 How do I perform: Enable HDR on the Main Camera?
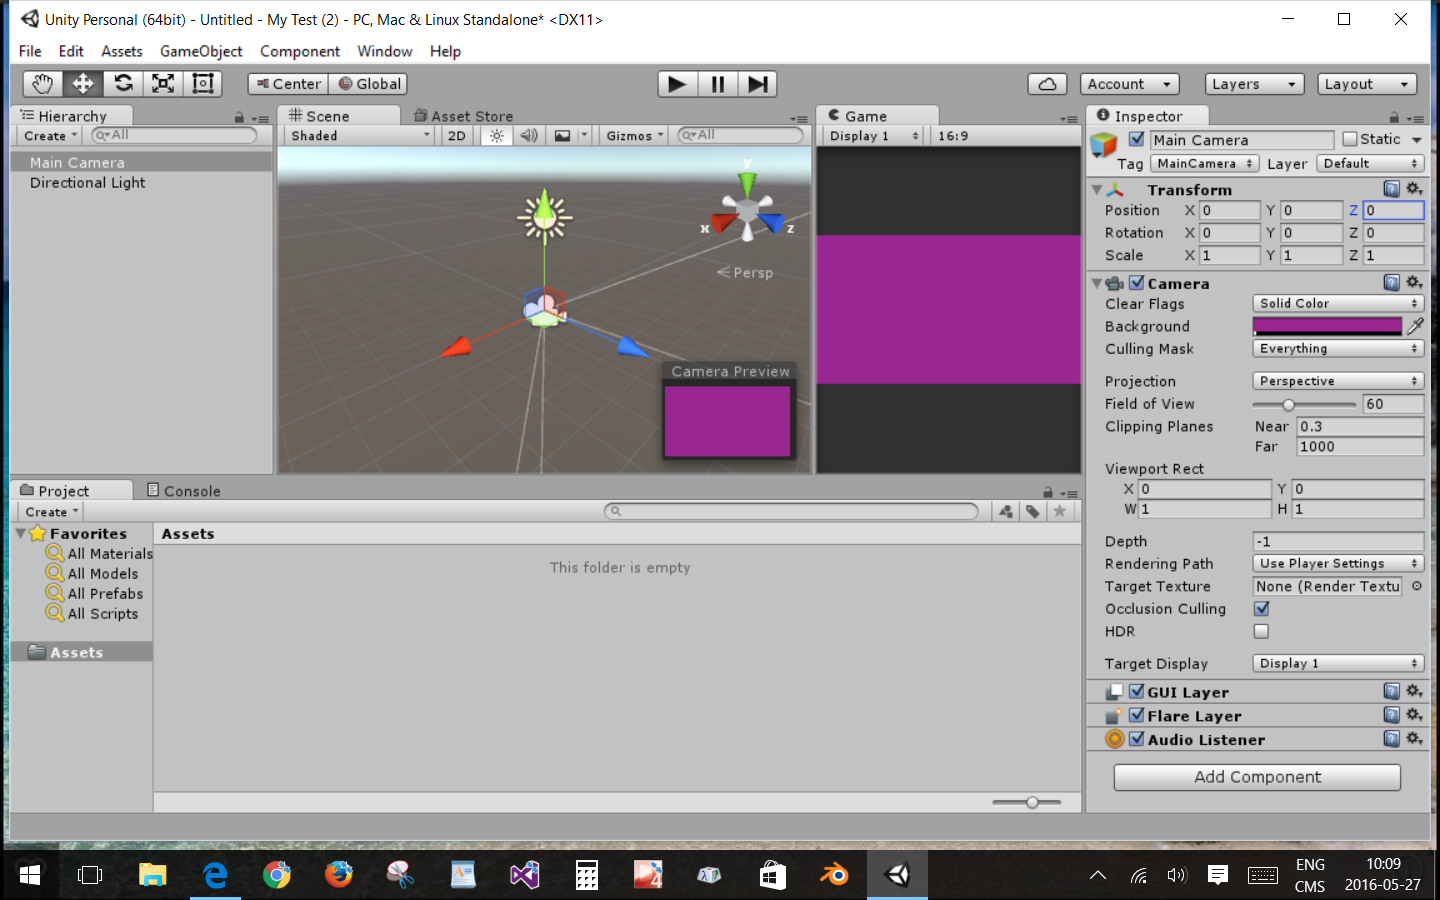click(x=1261, y=631)
